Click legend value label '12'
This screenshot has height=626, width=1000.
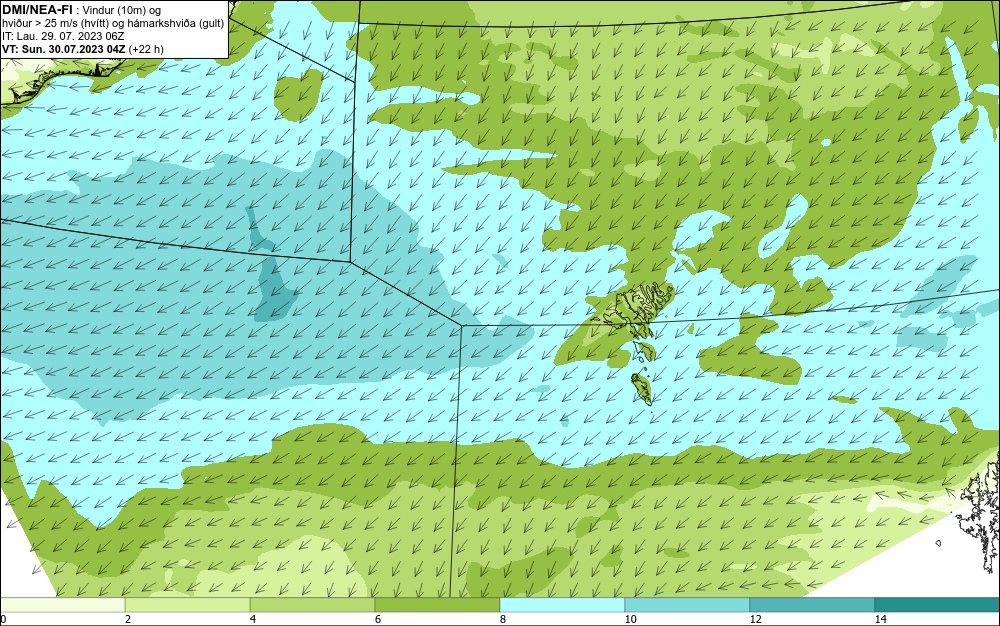[x=756, y=620]
